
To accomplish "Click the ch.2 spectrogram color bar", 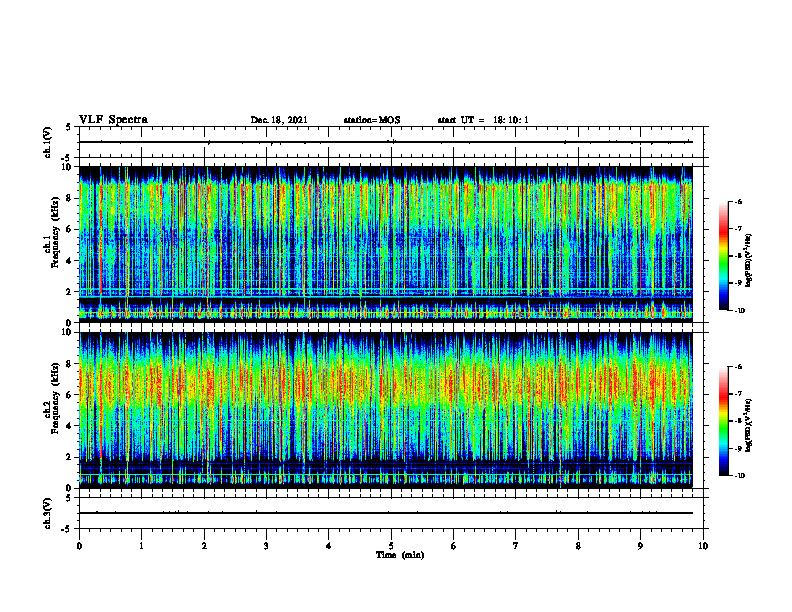I will click(723, 421).
